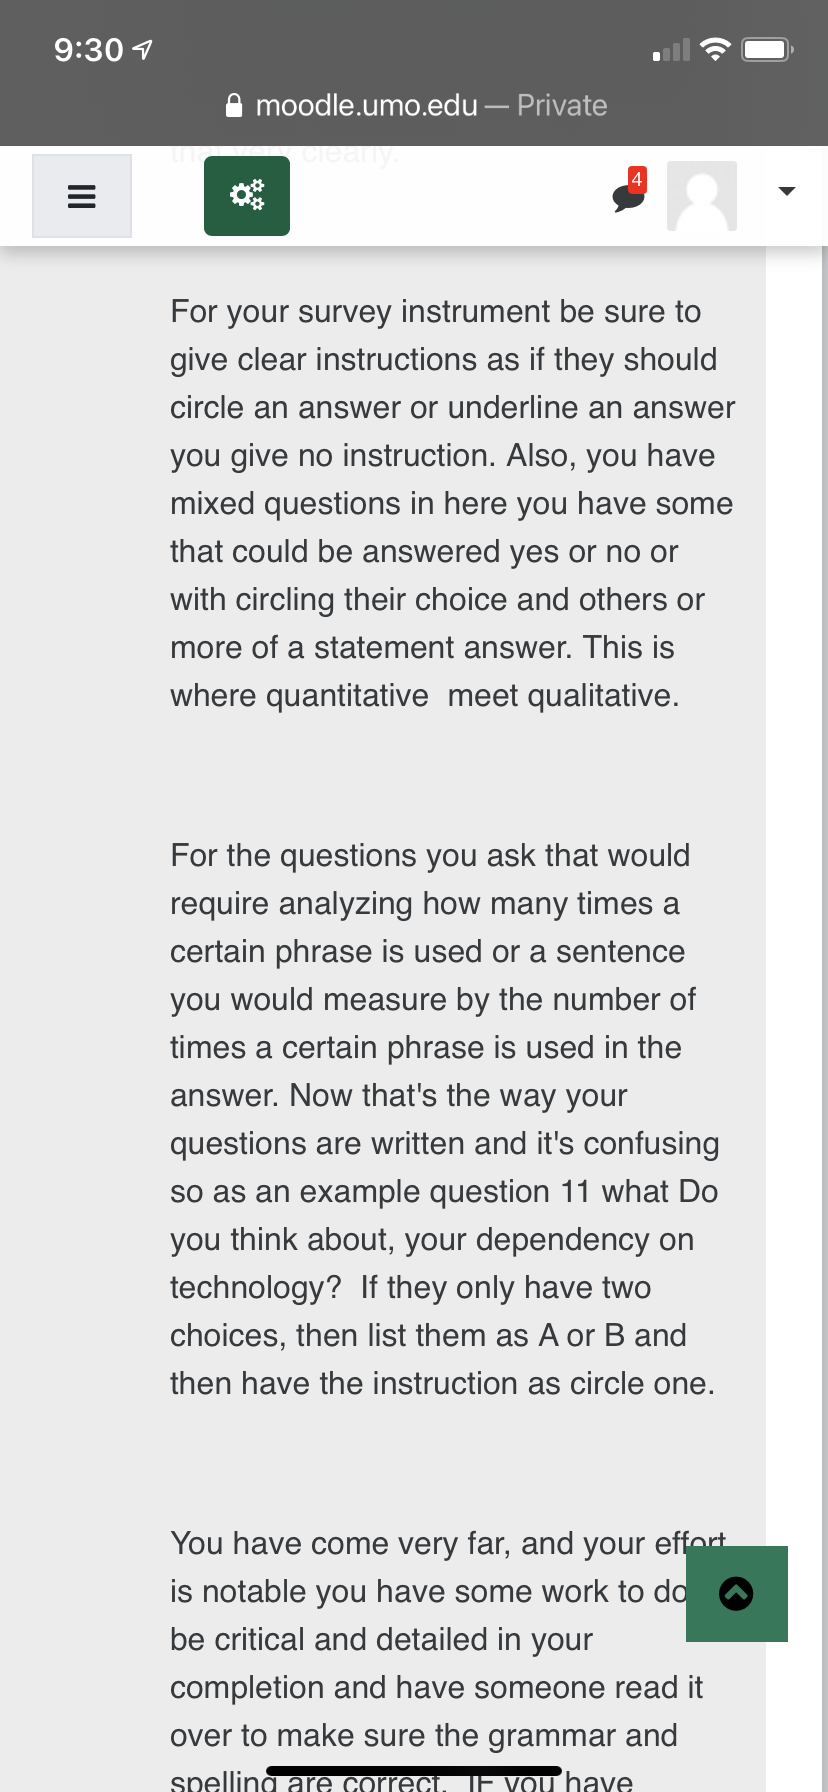This screenshot has height=1792, width=828.
Task: Open the messages speech bubble icon
Action: 627,198
